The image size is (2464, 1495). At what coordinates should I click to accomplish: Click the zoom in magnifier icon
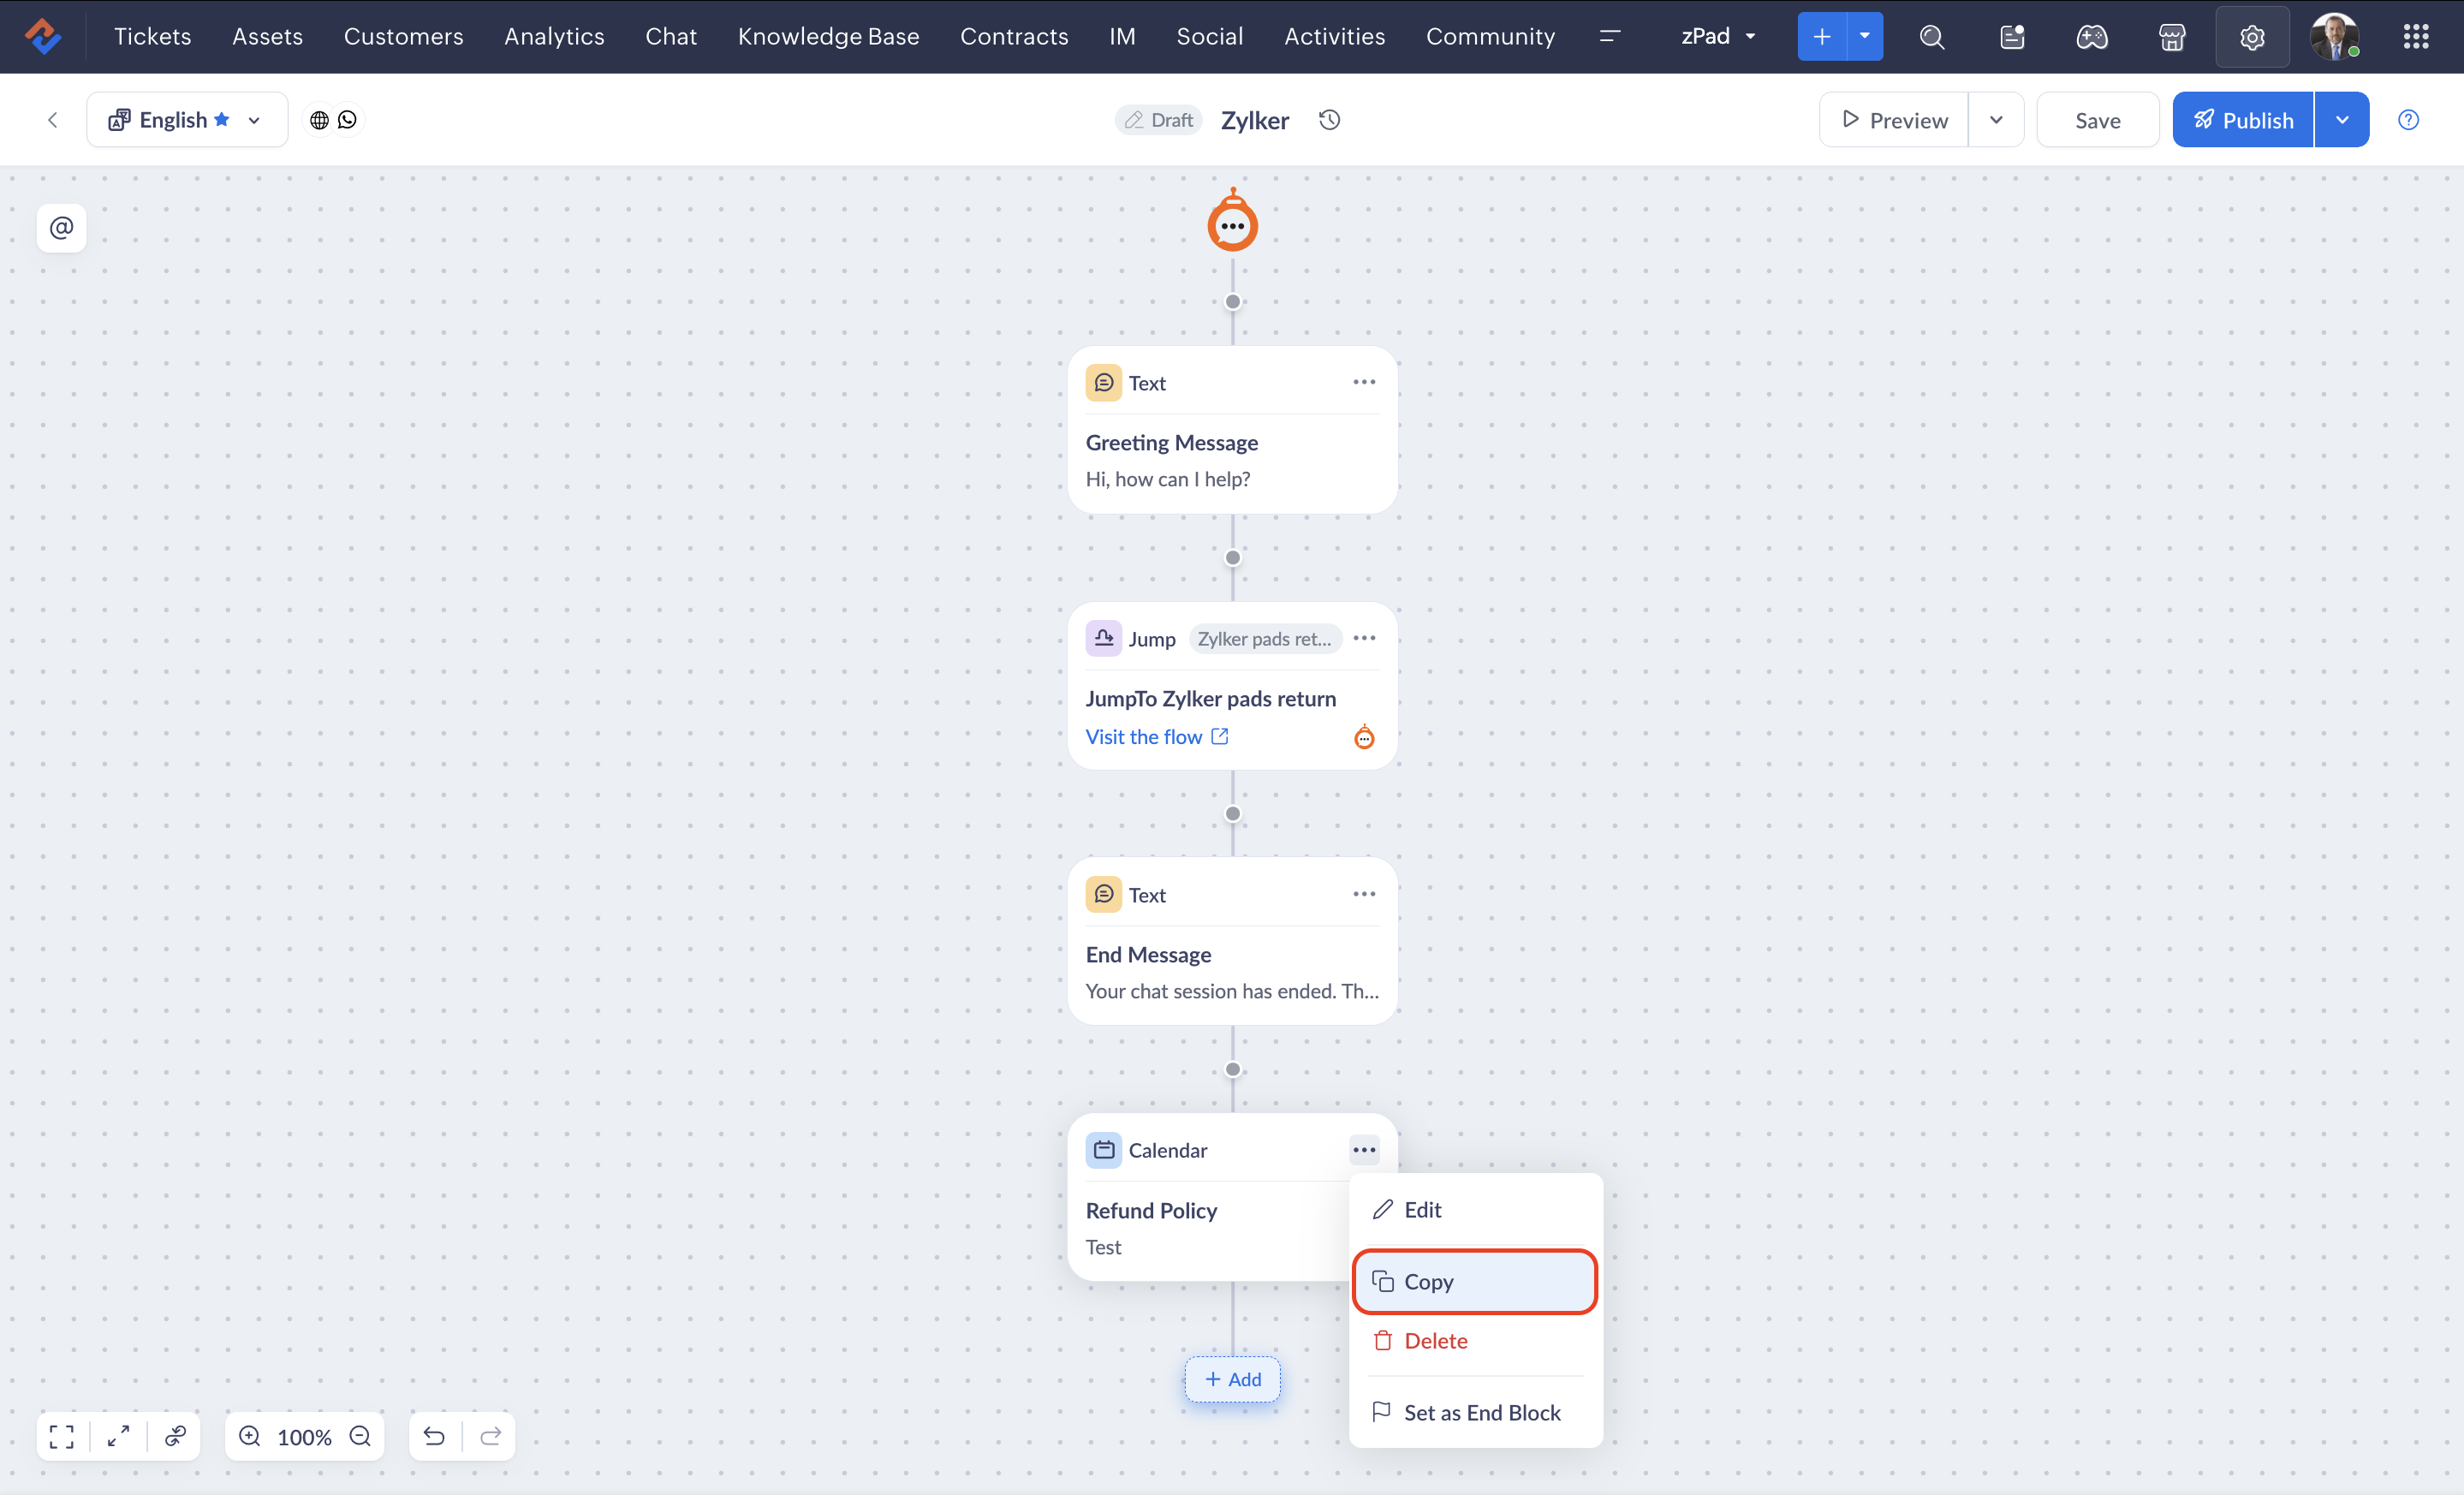[x=250, y=1436]
